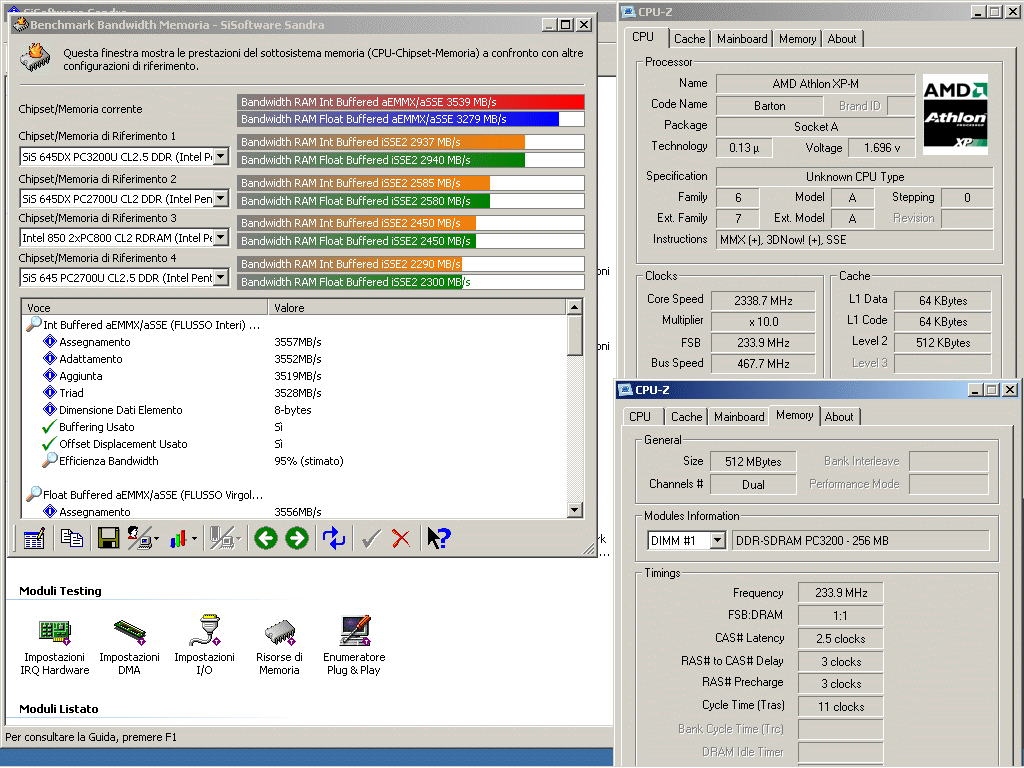Viewport: 1024px width, 768px height.
Task: Click the results list scroll up arrow
Action: (575, 307)
